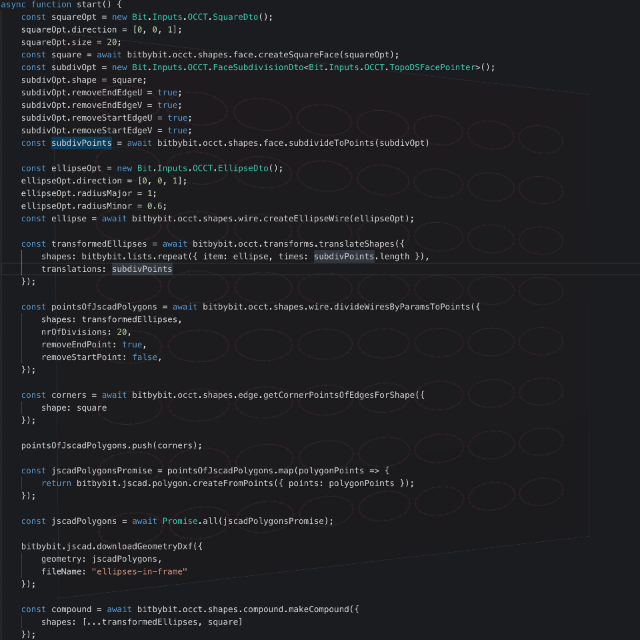The height and width of the screenshot is (640, 640).
Task: Click the 'getCornerPointsOfEdgesForShape' method call
Action: point(339,395)
